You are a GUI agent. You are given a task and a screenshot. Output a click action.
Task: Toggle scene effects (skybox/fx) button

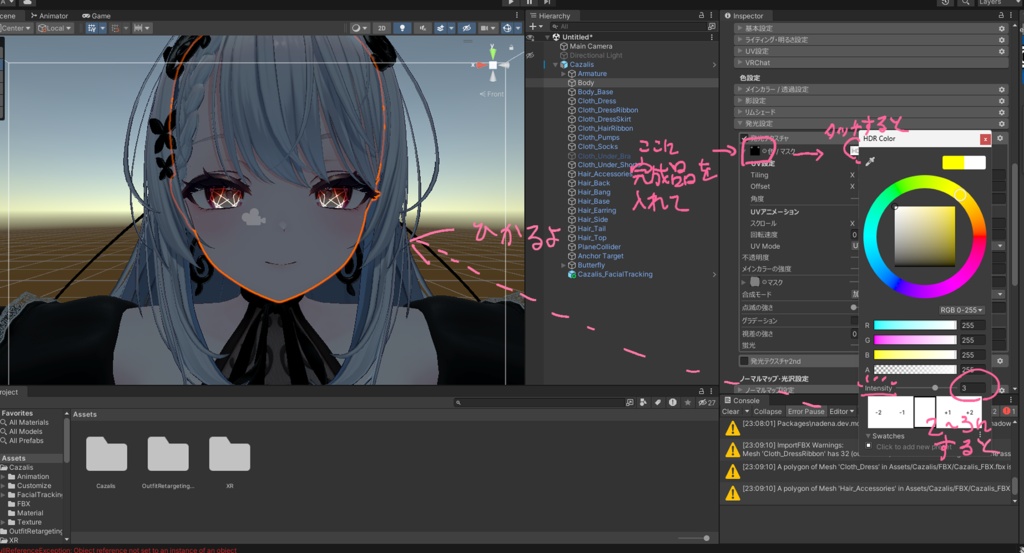point(443,28)
